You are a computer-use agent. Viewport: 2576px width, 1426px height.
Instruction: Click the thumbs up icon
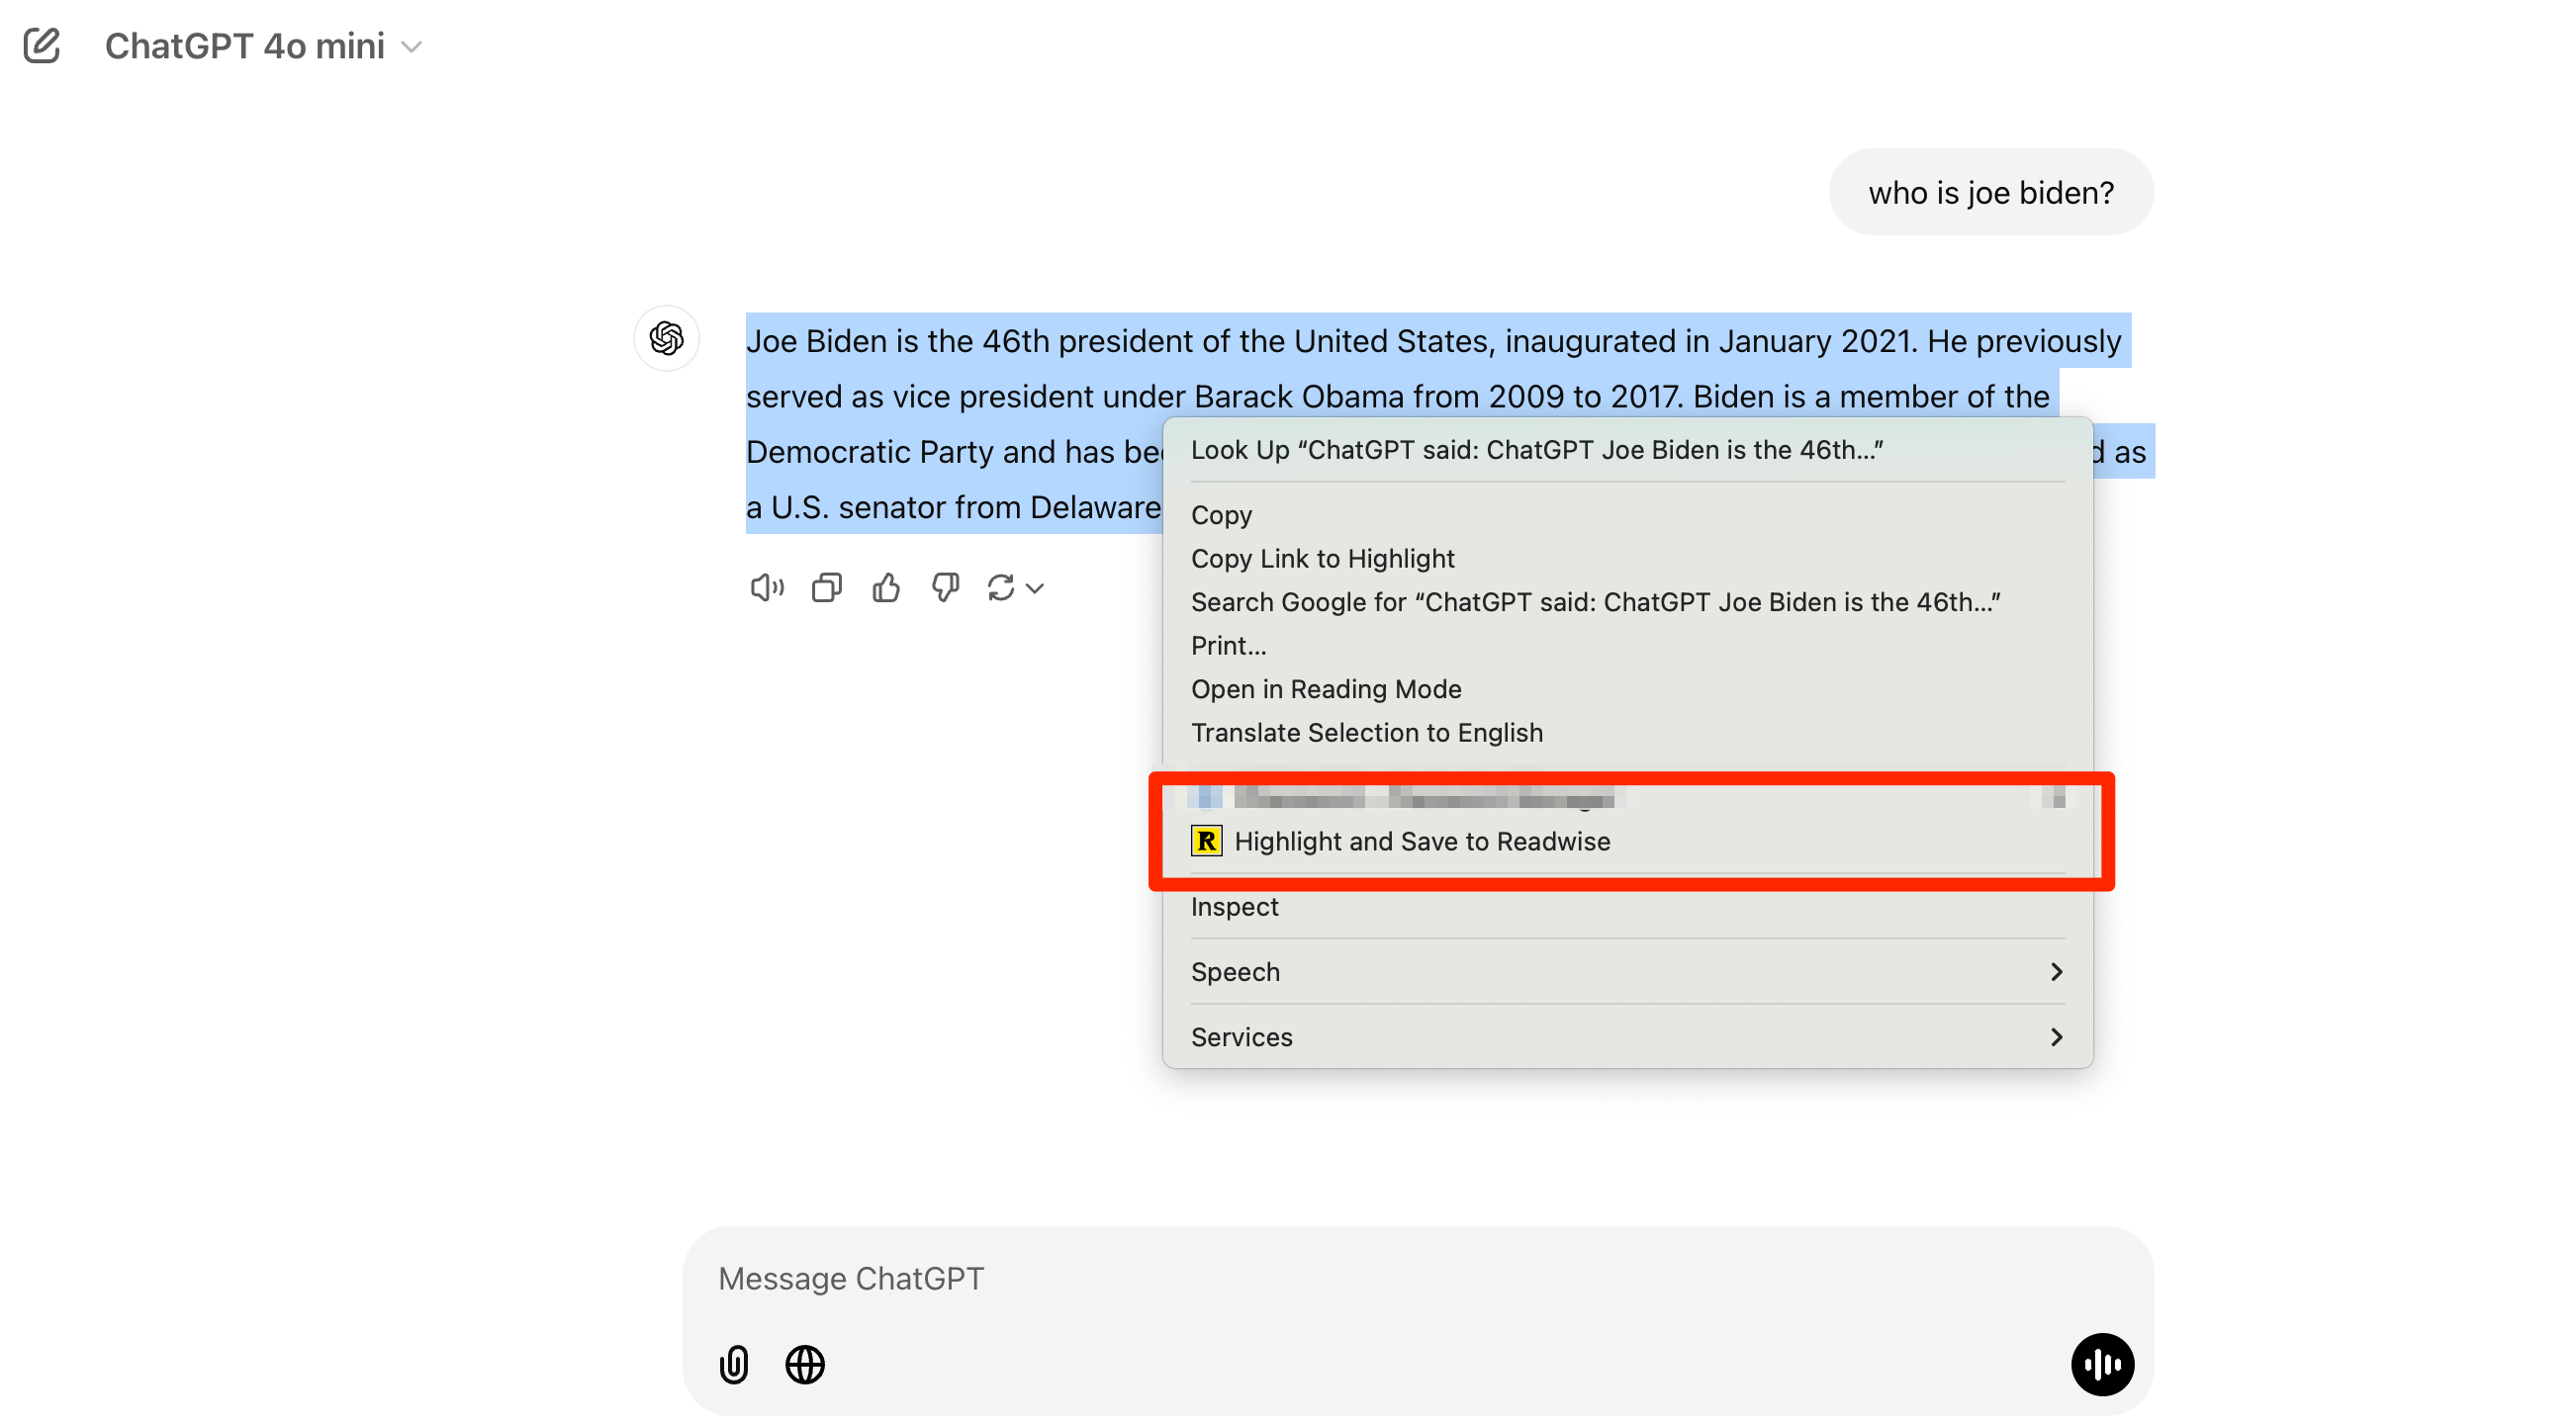click(x=886, y=588)
